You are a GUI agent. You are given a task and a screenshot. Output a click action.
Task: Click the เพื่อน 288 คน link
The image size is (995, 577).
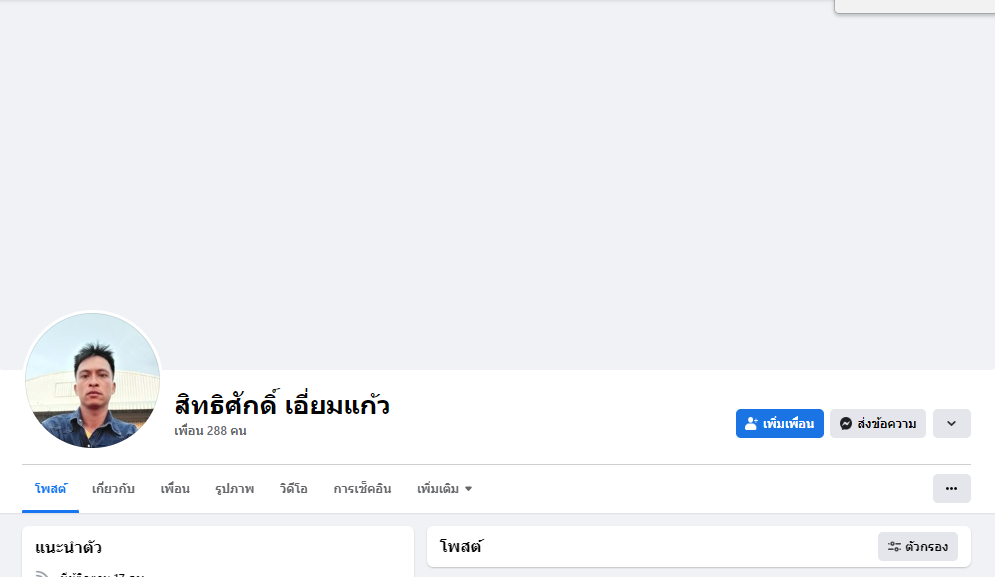pyautogui.click(x=210, y=431)
